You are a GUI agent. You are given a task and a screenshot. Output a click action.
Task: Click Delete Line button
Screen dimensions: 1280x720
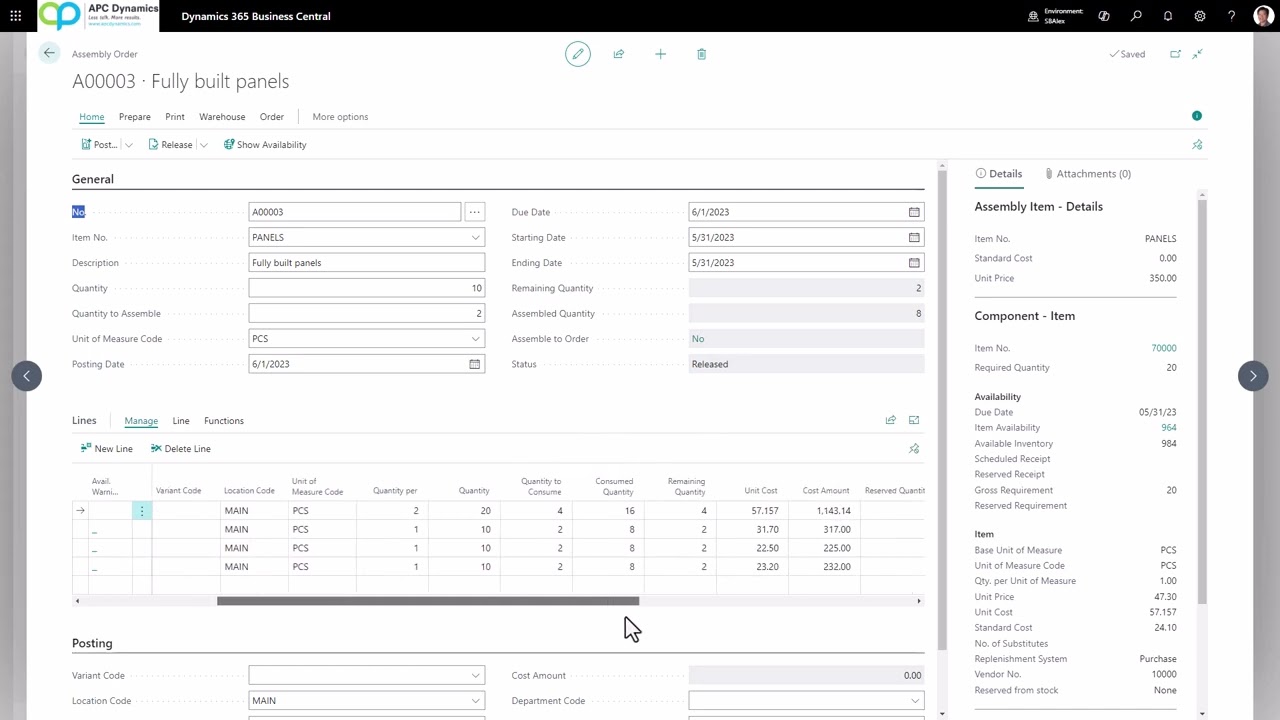tap(181, 449)
